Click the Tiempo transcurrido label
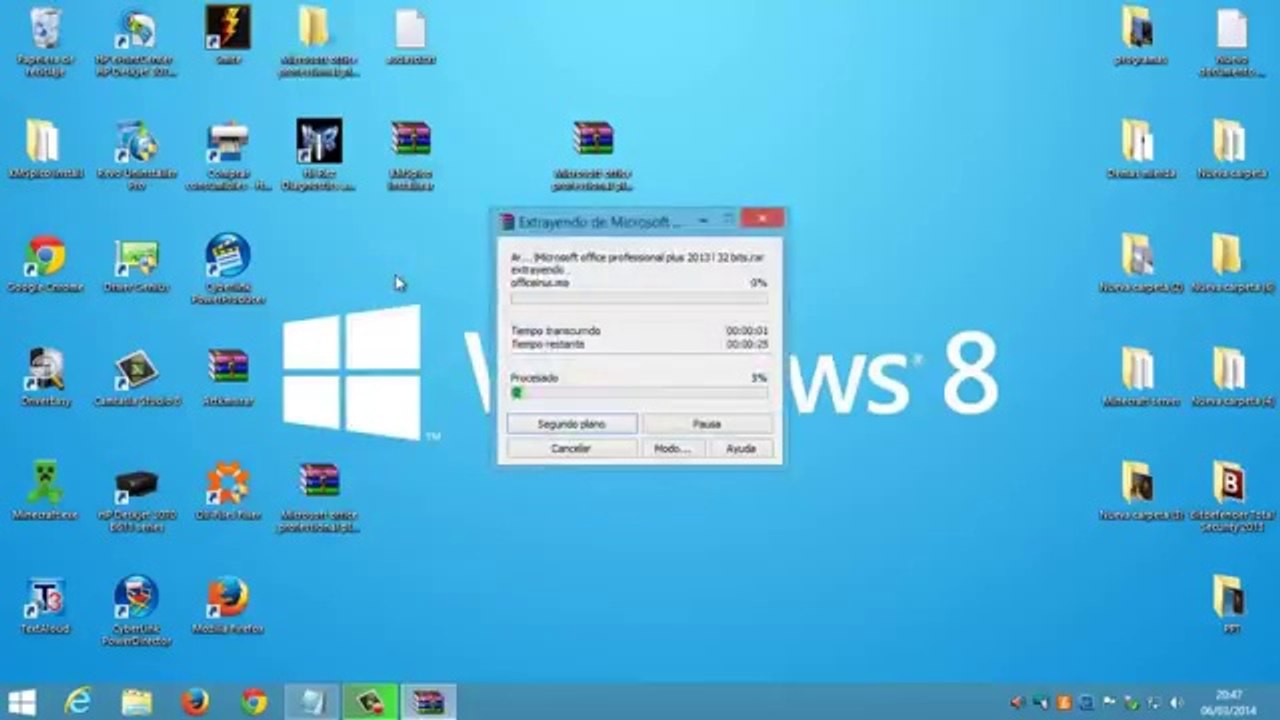The image size is (1280, 720). tap(556, 330)
